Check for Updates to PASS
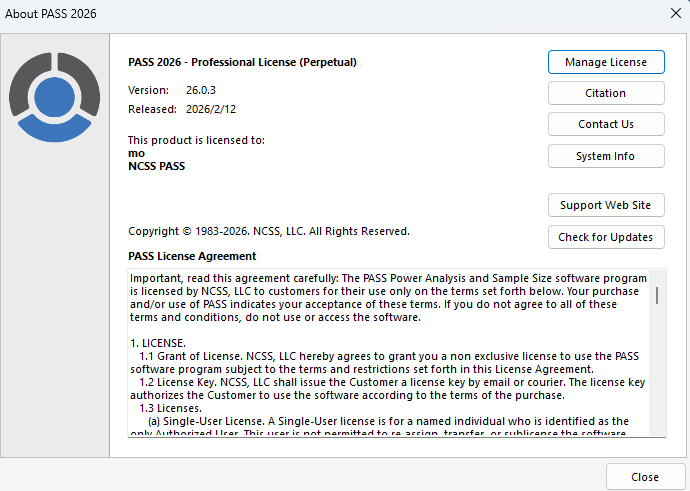The height and width of the screenshot is (491, 690). pyautogui.click(x=606, y=237)
